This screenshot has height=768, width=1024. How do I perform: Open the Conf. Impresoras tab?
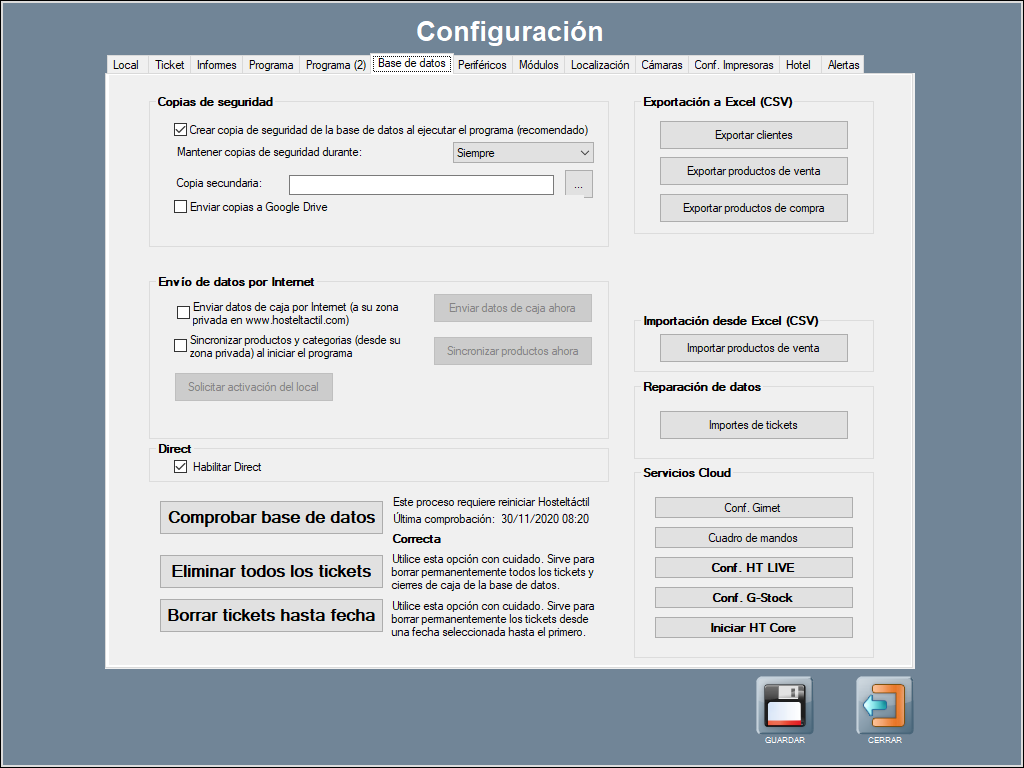pos(734,65)
